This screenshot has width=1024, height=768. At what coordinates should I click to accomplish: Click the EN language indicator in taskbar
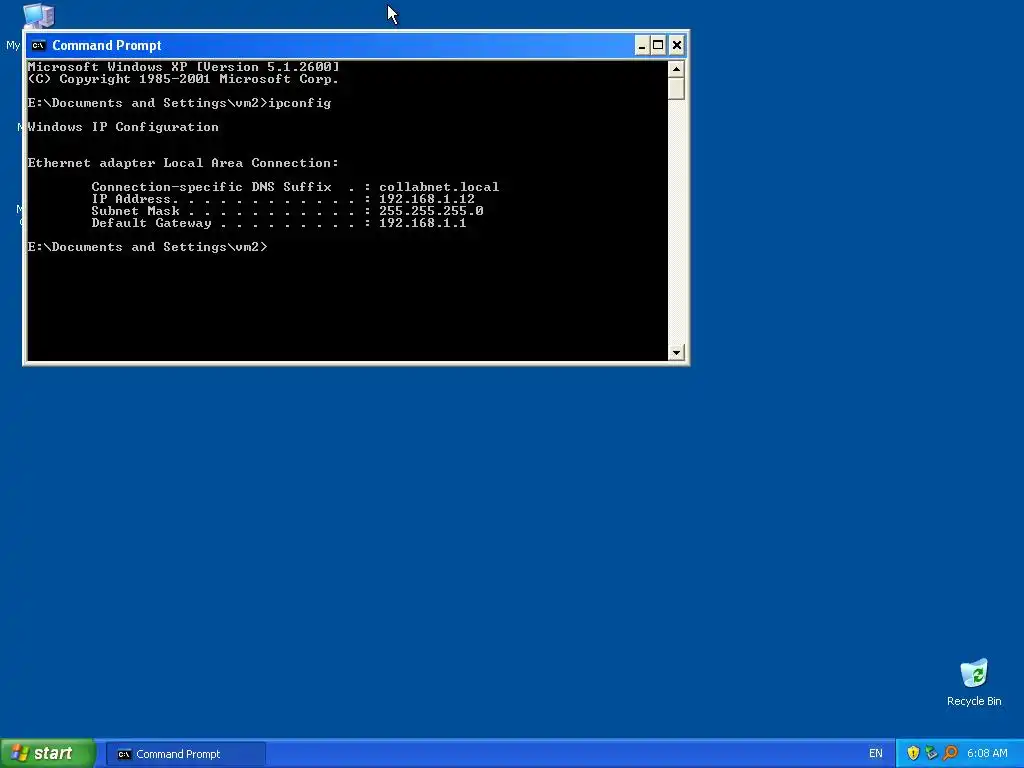coord(875,754)
